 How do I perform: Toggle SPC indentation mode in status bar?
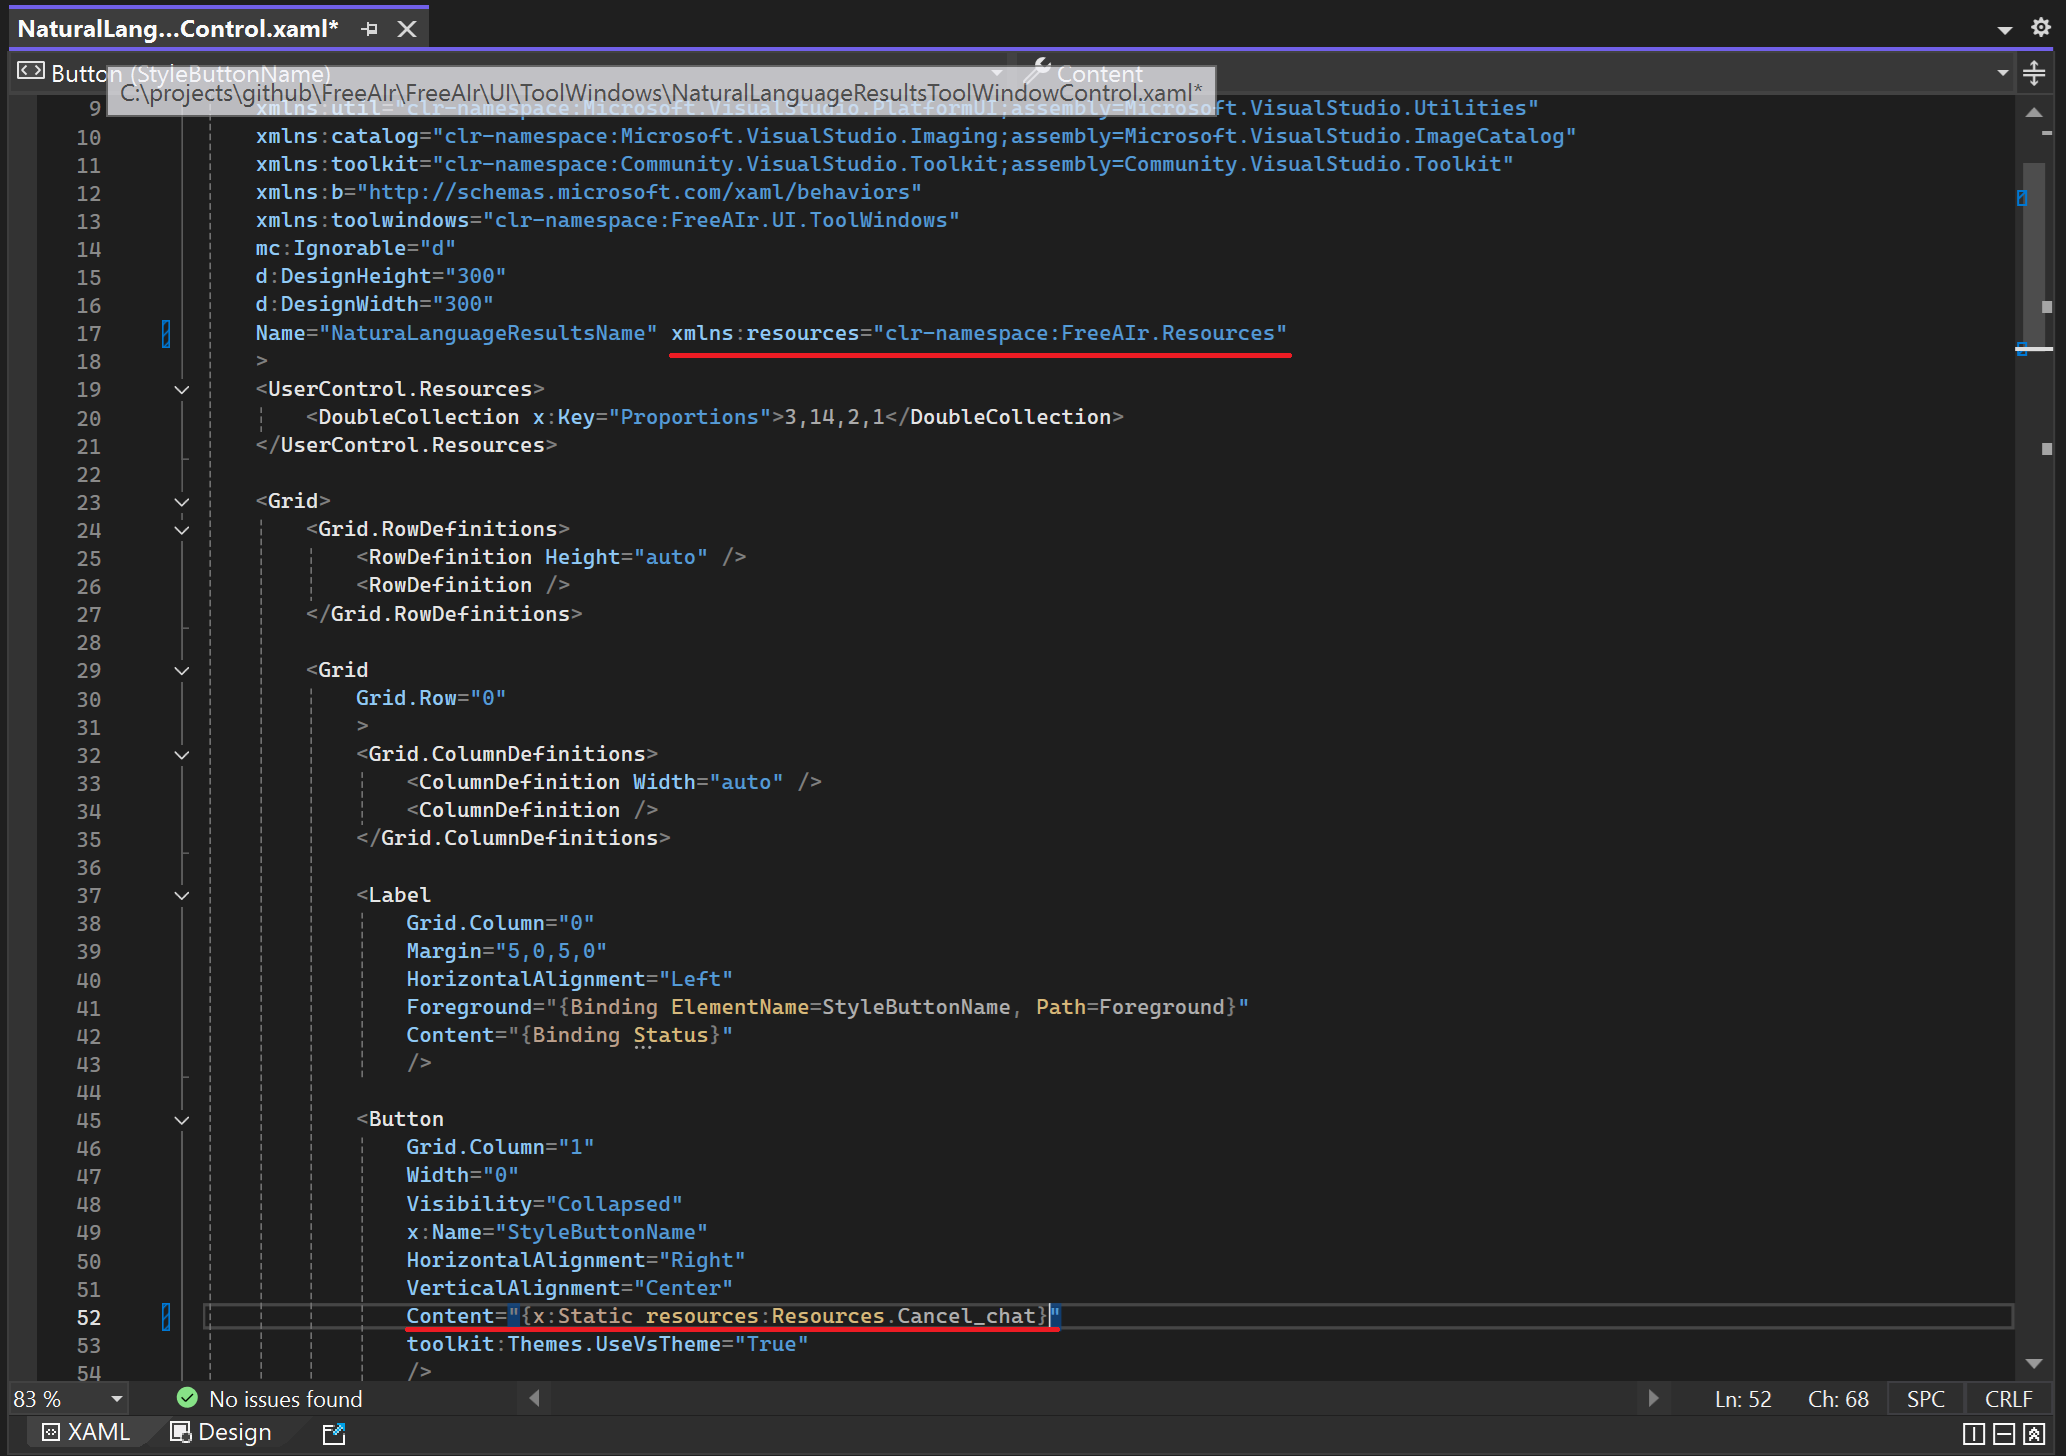pyautogui.click(x=1925, y=1399)
